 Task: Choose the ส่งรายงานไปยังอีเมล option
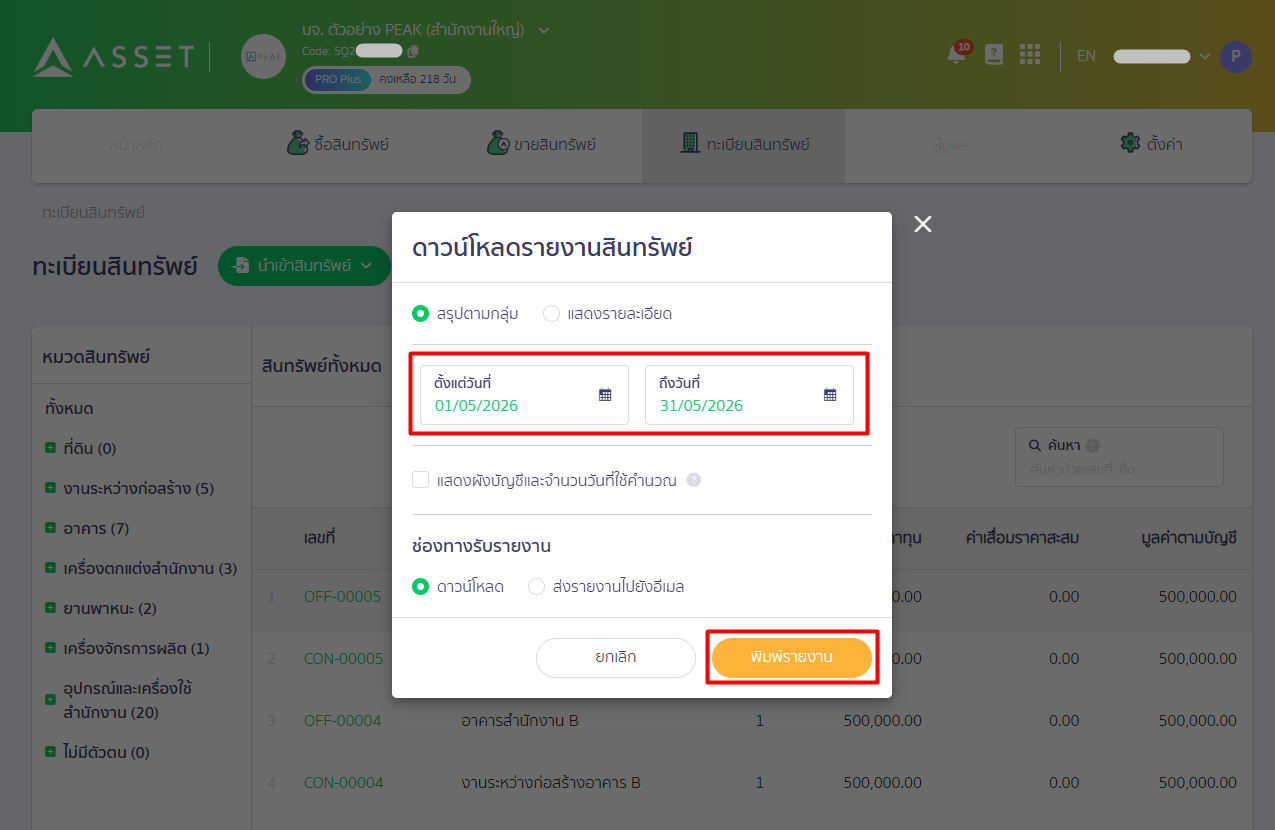(x=536, y=586)
